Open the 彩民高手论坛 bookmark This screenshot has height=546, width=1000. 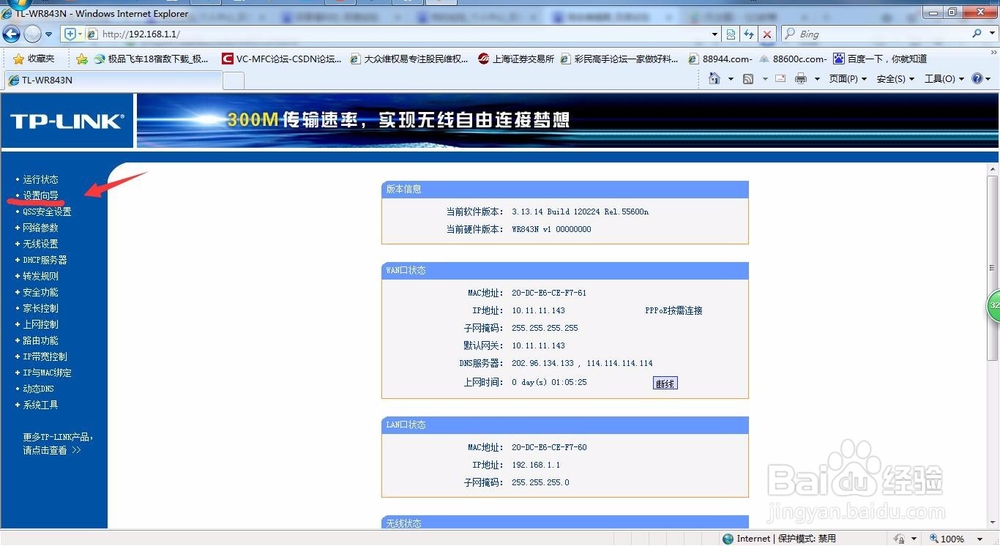coord(619,59)
